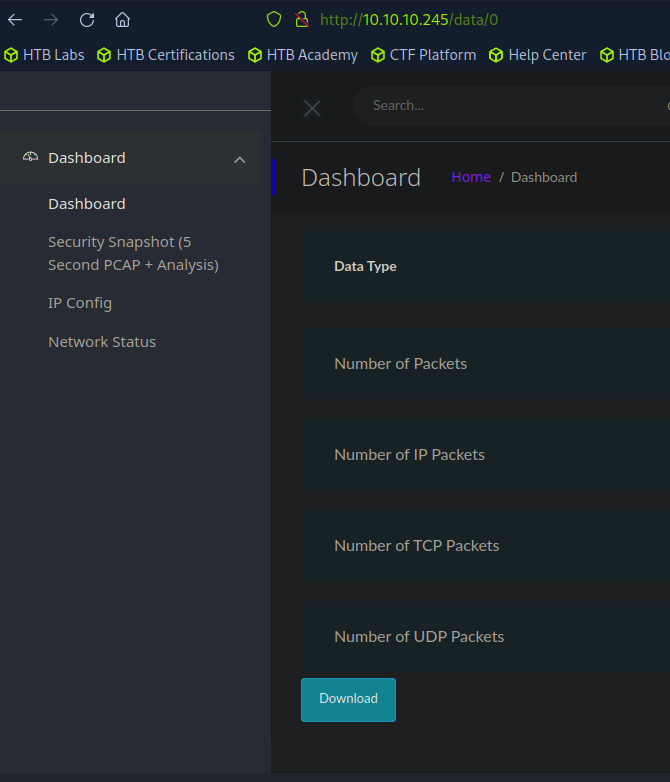Go to browser home icon
This screenshot has height=782, width=670.
[x=122, y=19]
